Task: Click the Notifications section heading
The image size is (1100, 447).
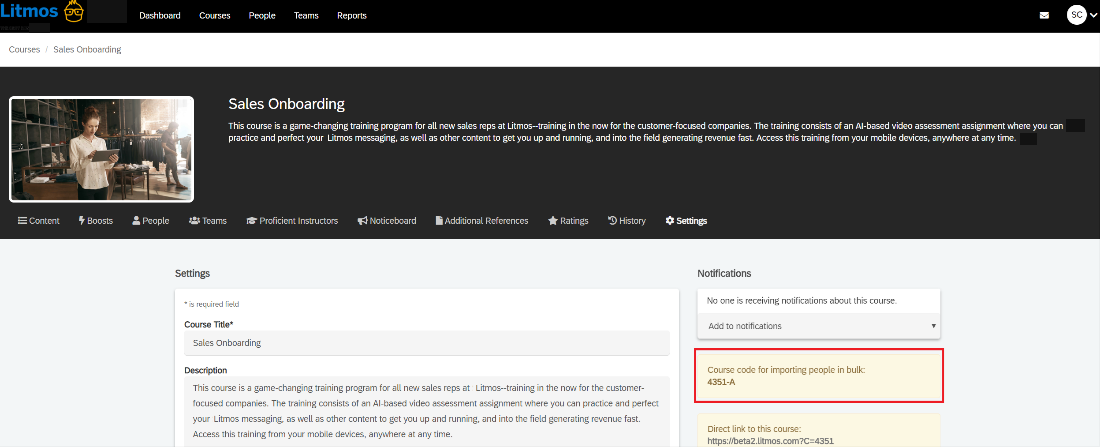Action: (x=724, y=273)
